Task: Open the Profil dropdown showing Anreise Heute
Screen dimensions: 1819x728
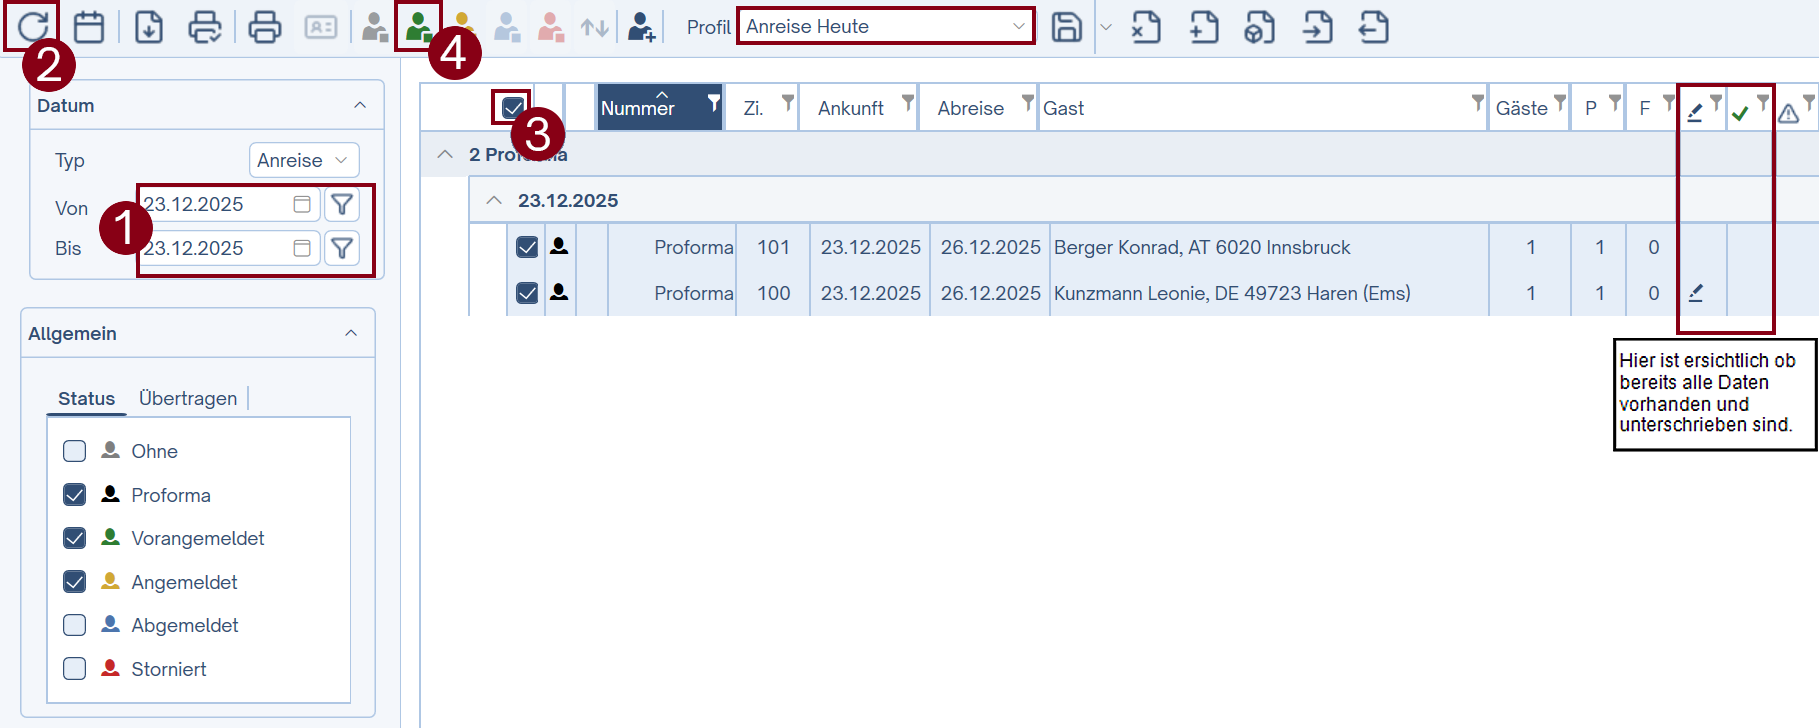Action: click(885, 27)
